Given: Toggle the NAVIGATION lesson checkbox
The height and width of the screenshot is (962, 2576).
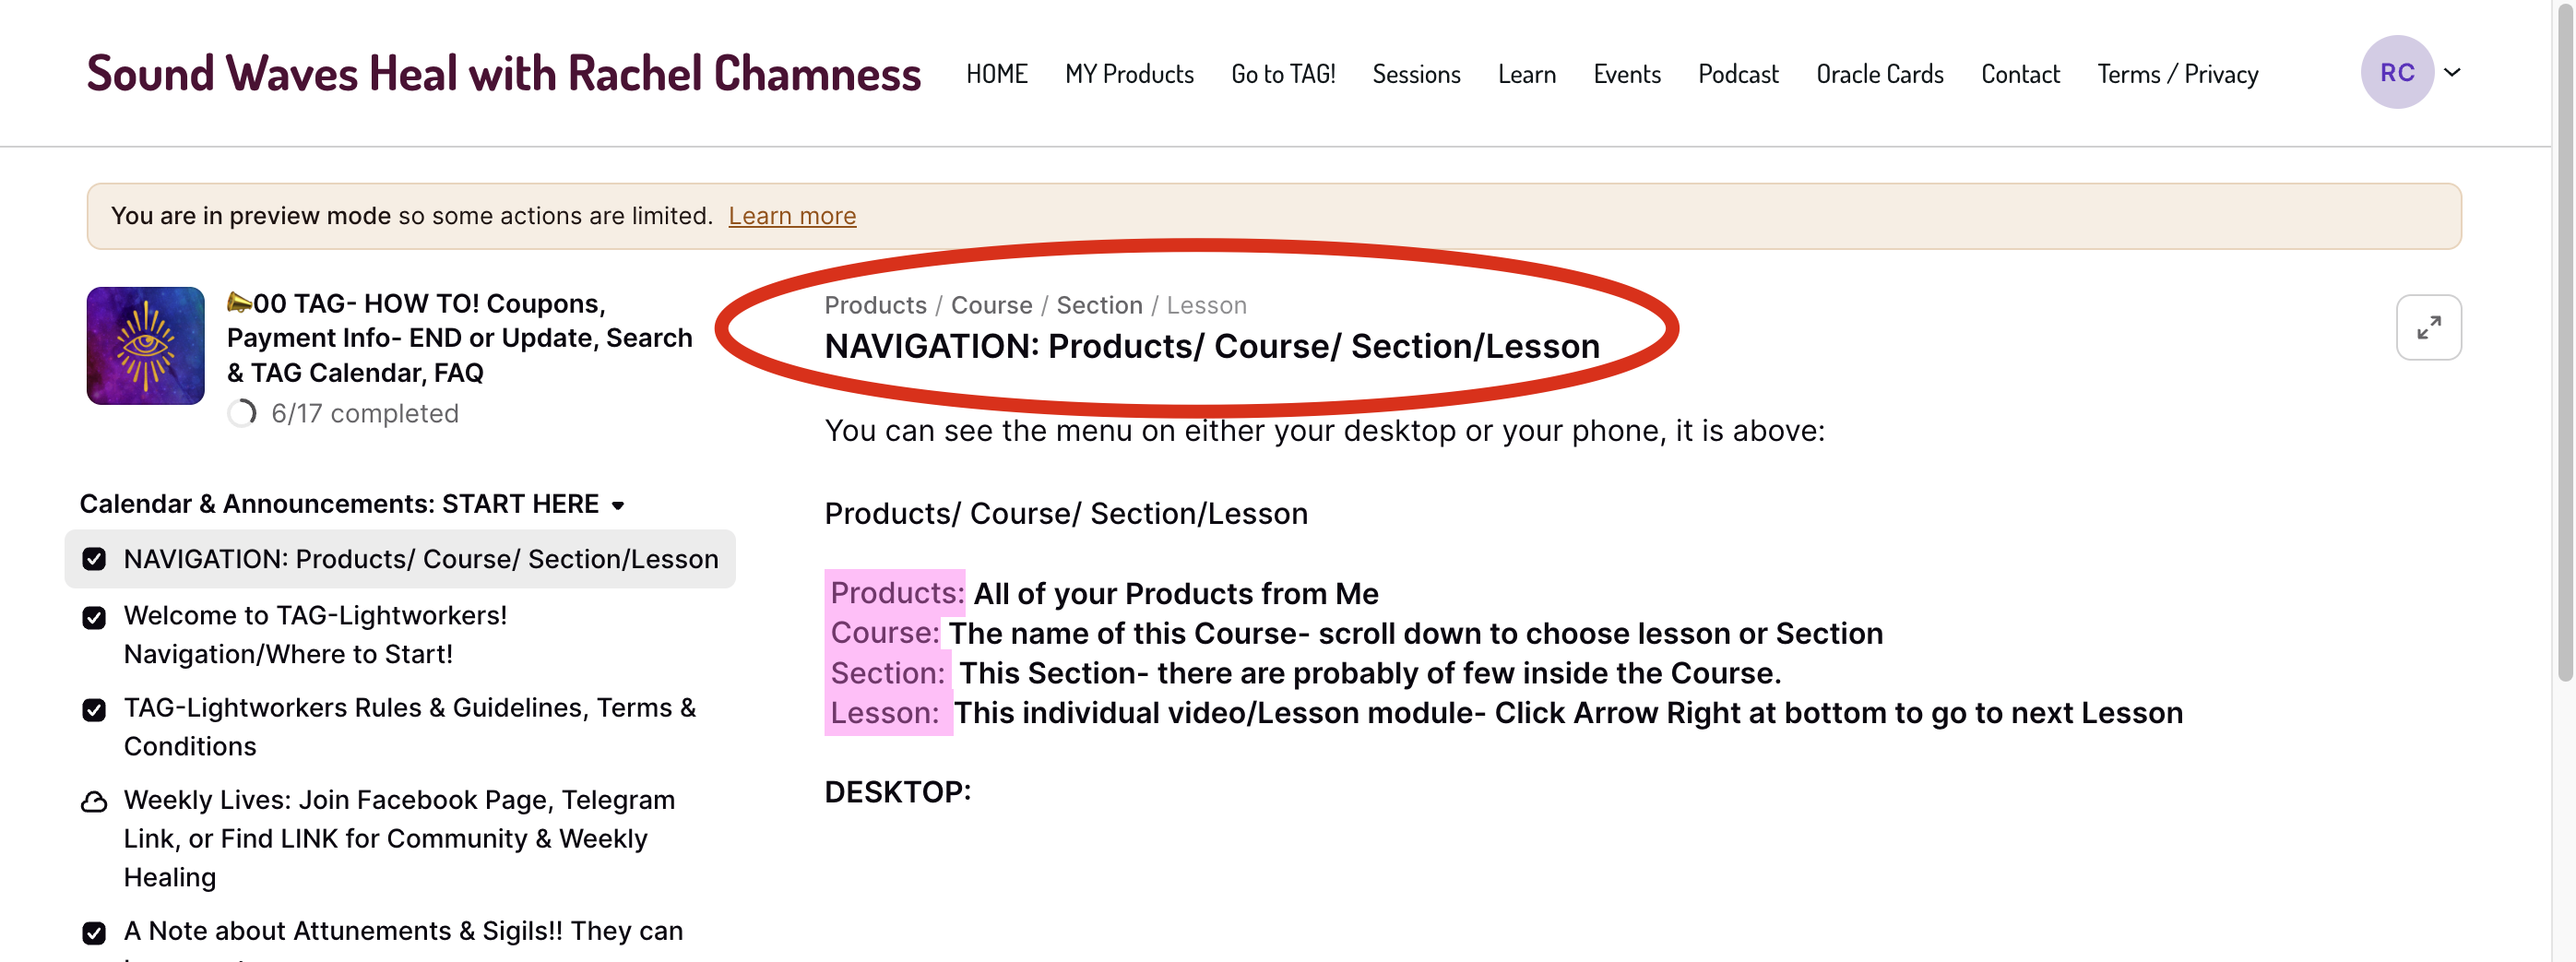Looking at the screenshot, I should coord(94,559).
